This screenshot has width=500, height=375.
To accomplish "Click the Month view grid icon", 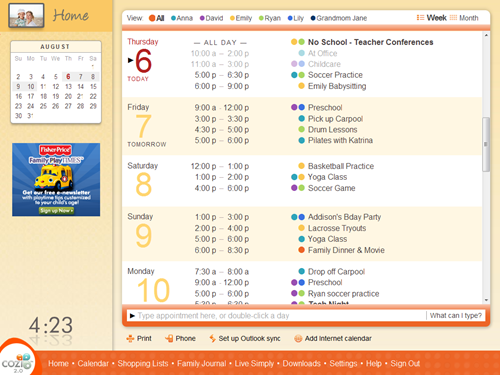I will (453, 18).
